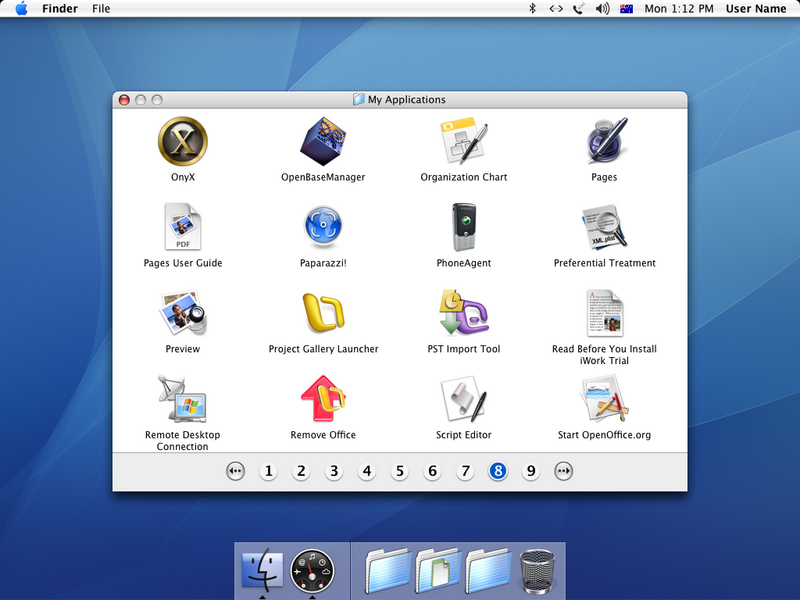Click the "PhoneAgent" name label
The width and height of the screenshot is (800, 600).
(x=464, y=263)
